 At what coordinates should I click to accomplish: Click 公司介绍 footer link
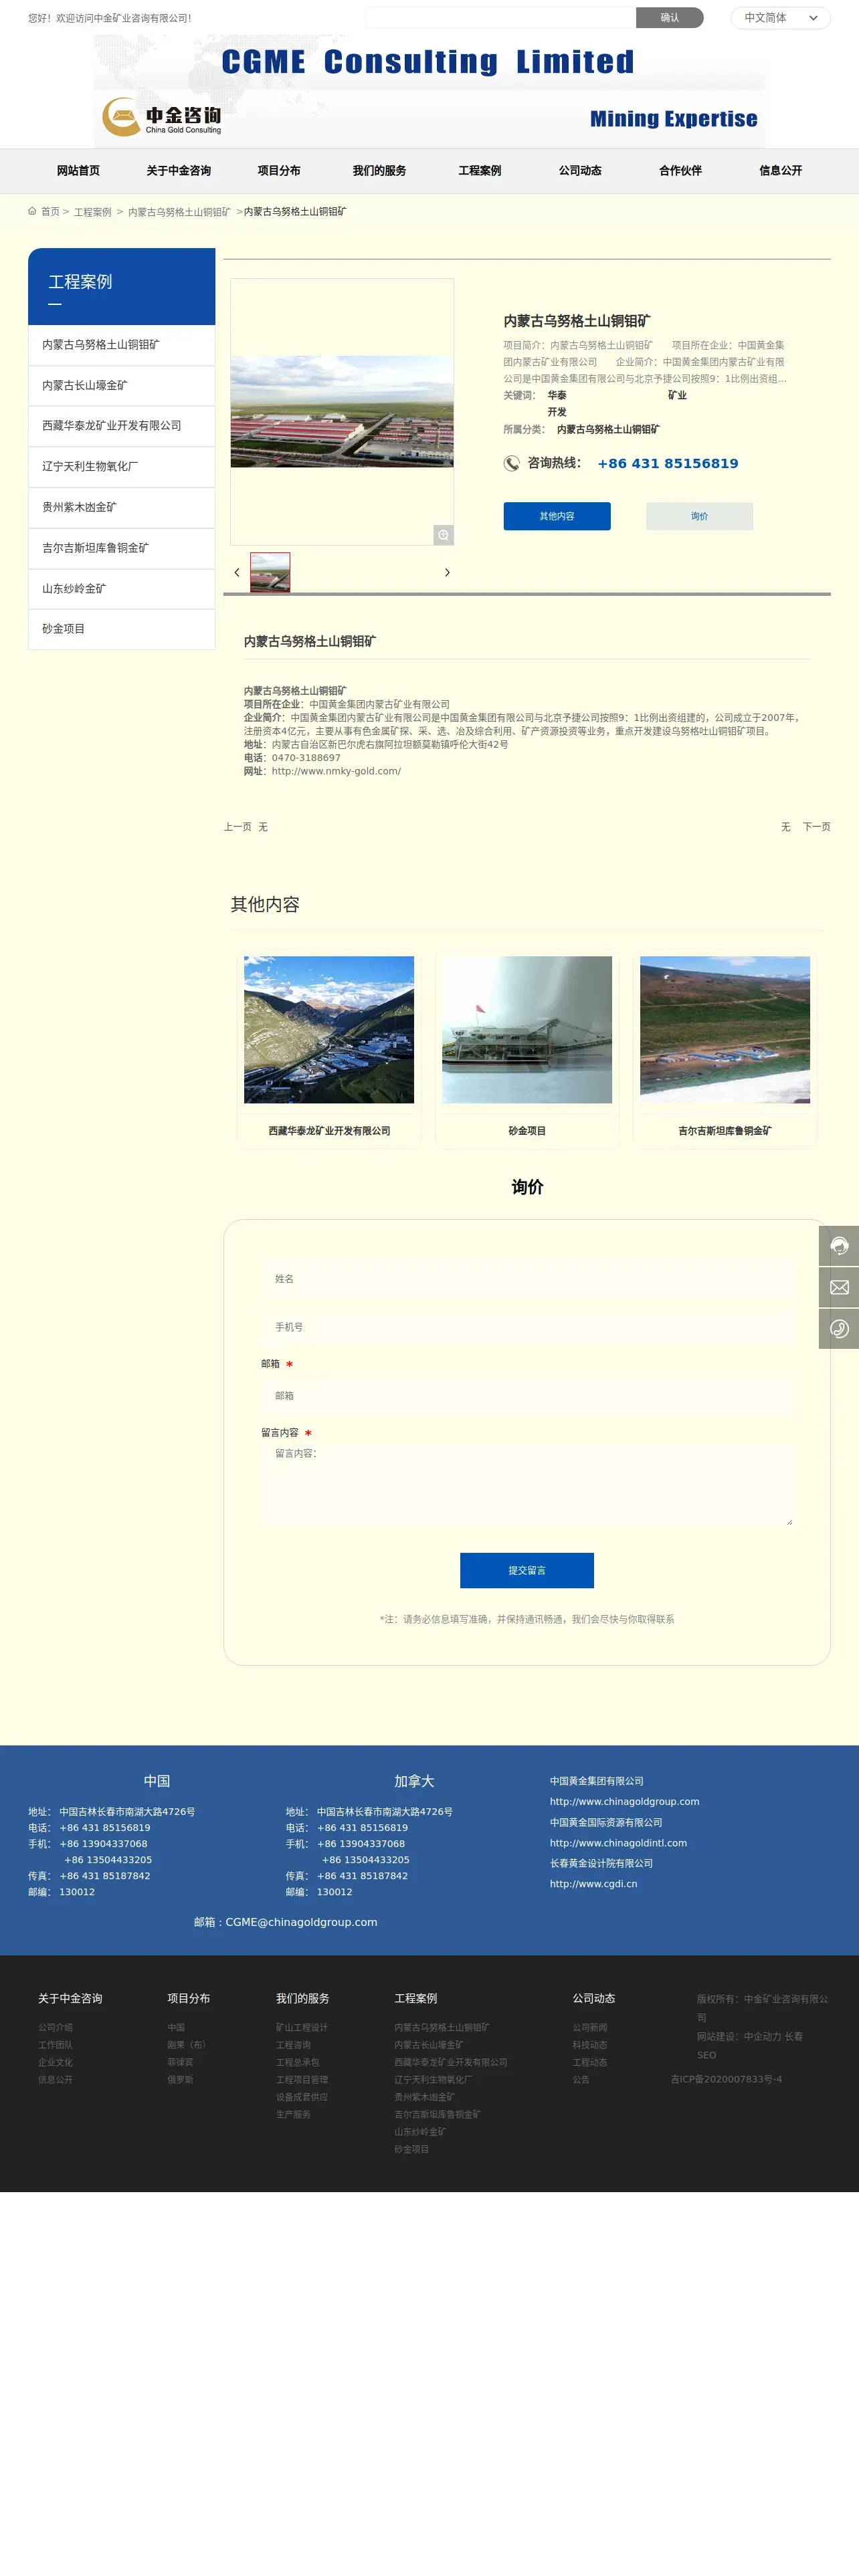click(55, 2028)
